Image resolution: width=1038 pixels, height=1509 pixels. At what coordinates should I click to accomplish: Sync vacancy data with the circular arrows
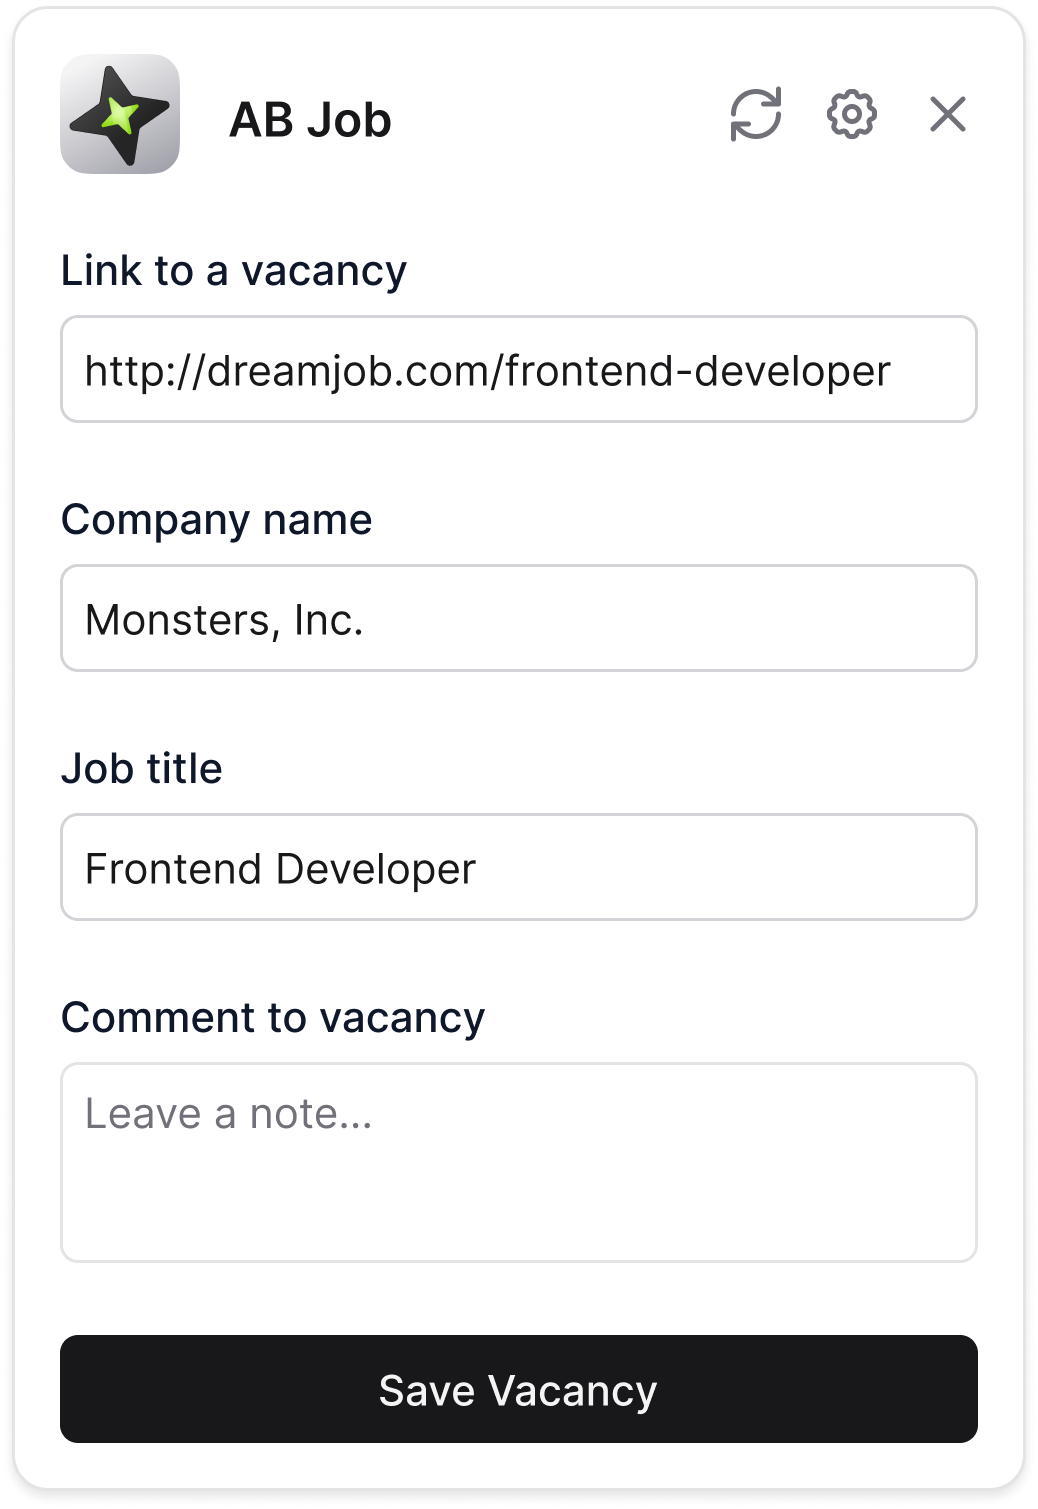pyautogui.click(x=755, y=114)
